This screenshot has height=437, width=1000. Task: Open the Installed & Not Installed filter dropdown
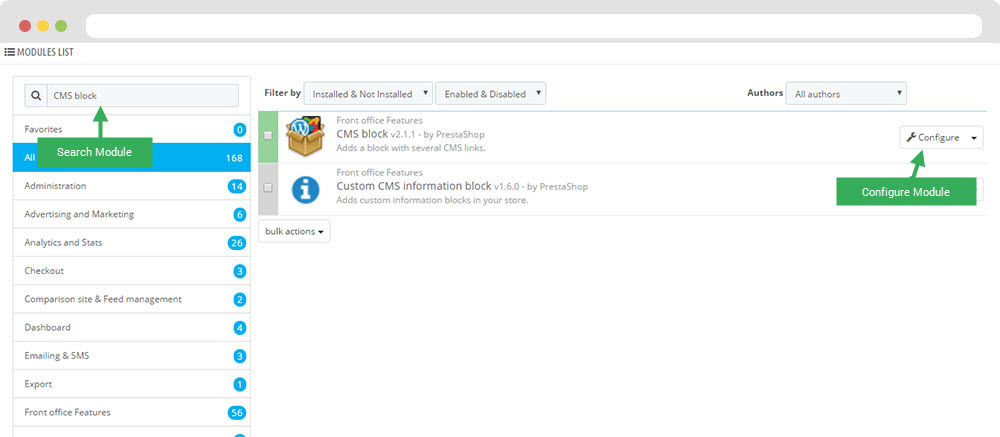[x=368, y=94]
